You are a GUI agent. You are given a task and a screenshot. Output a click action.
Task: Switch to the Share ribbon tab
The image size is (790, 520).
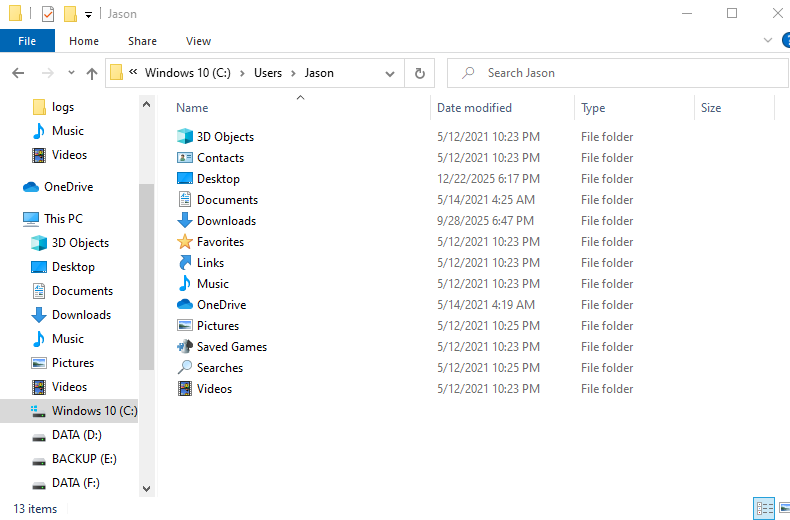coord(142,41)
